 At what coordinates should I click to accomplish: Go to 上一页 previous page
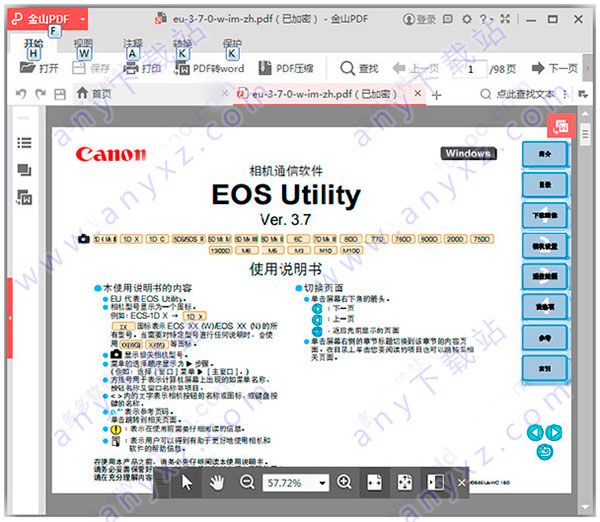click(x=416, y=68)
